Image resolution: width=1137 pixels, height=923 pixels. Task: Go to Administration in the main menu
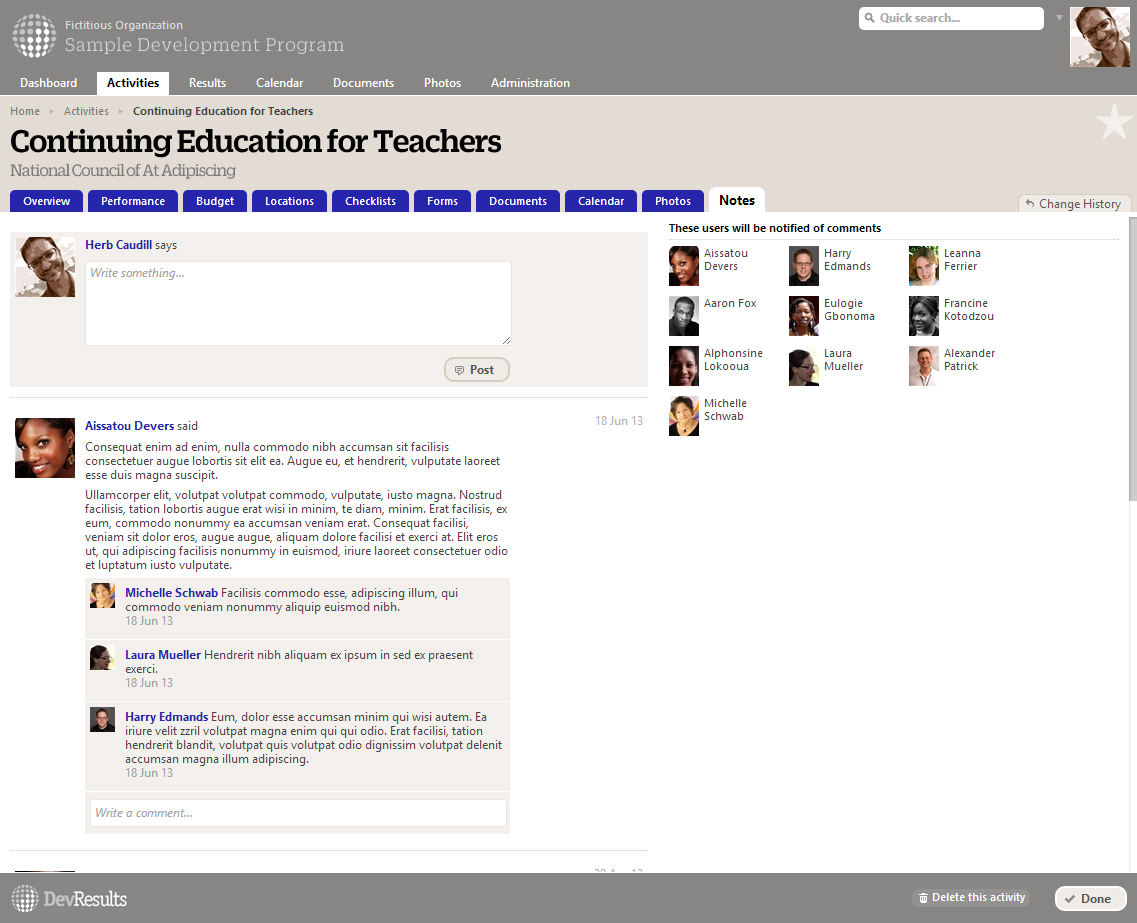pos(530,83)
